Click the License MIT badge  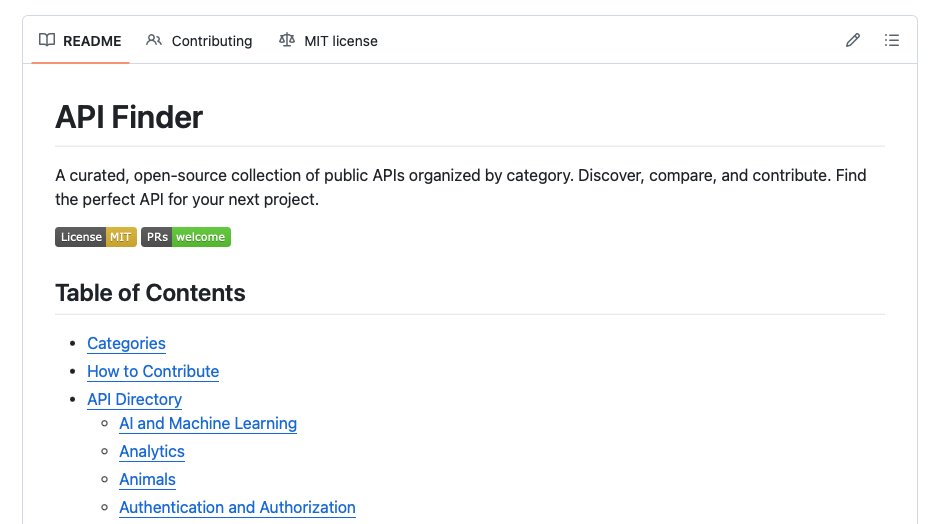coord(96,237)
